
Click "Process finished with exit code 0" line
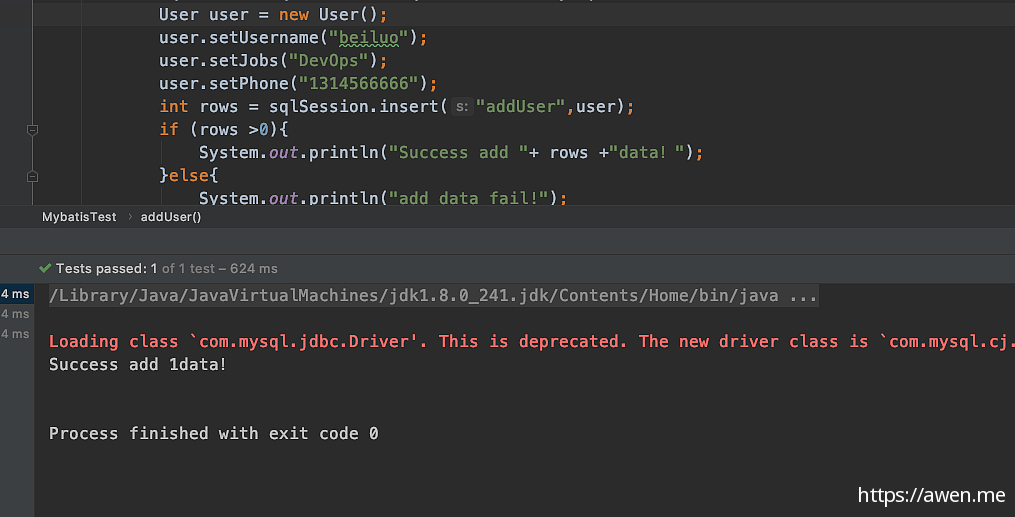214,433
